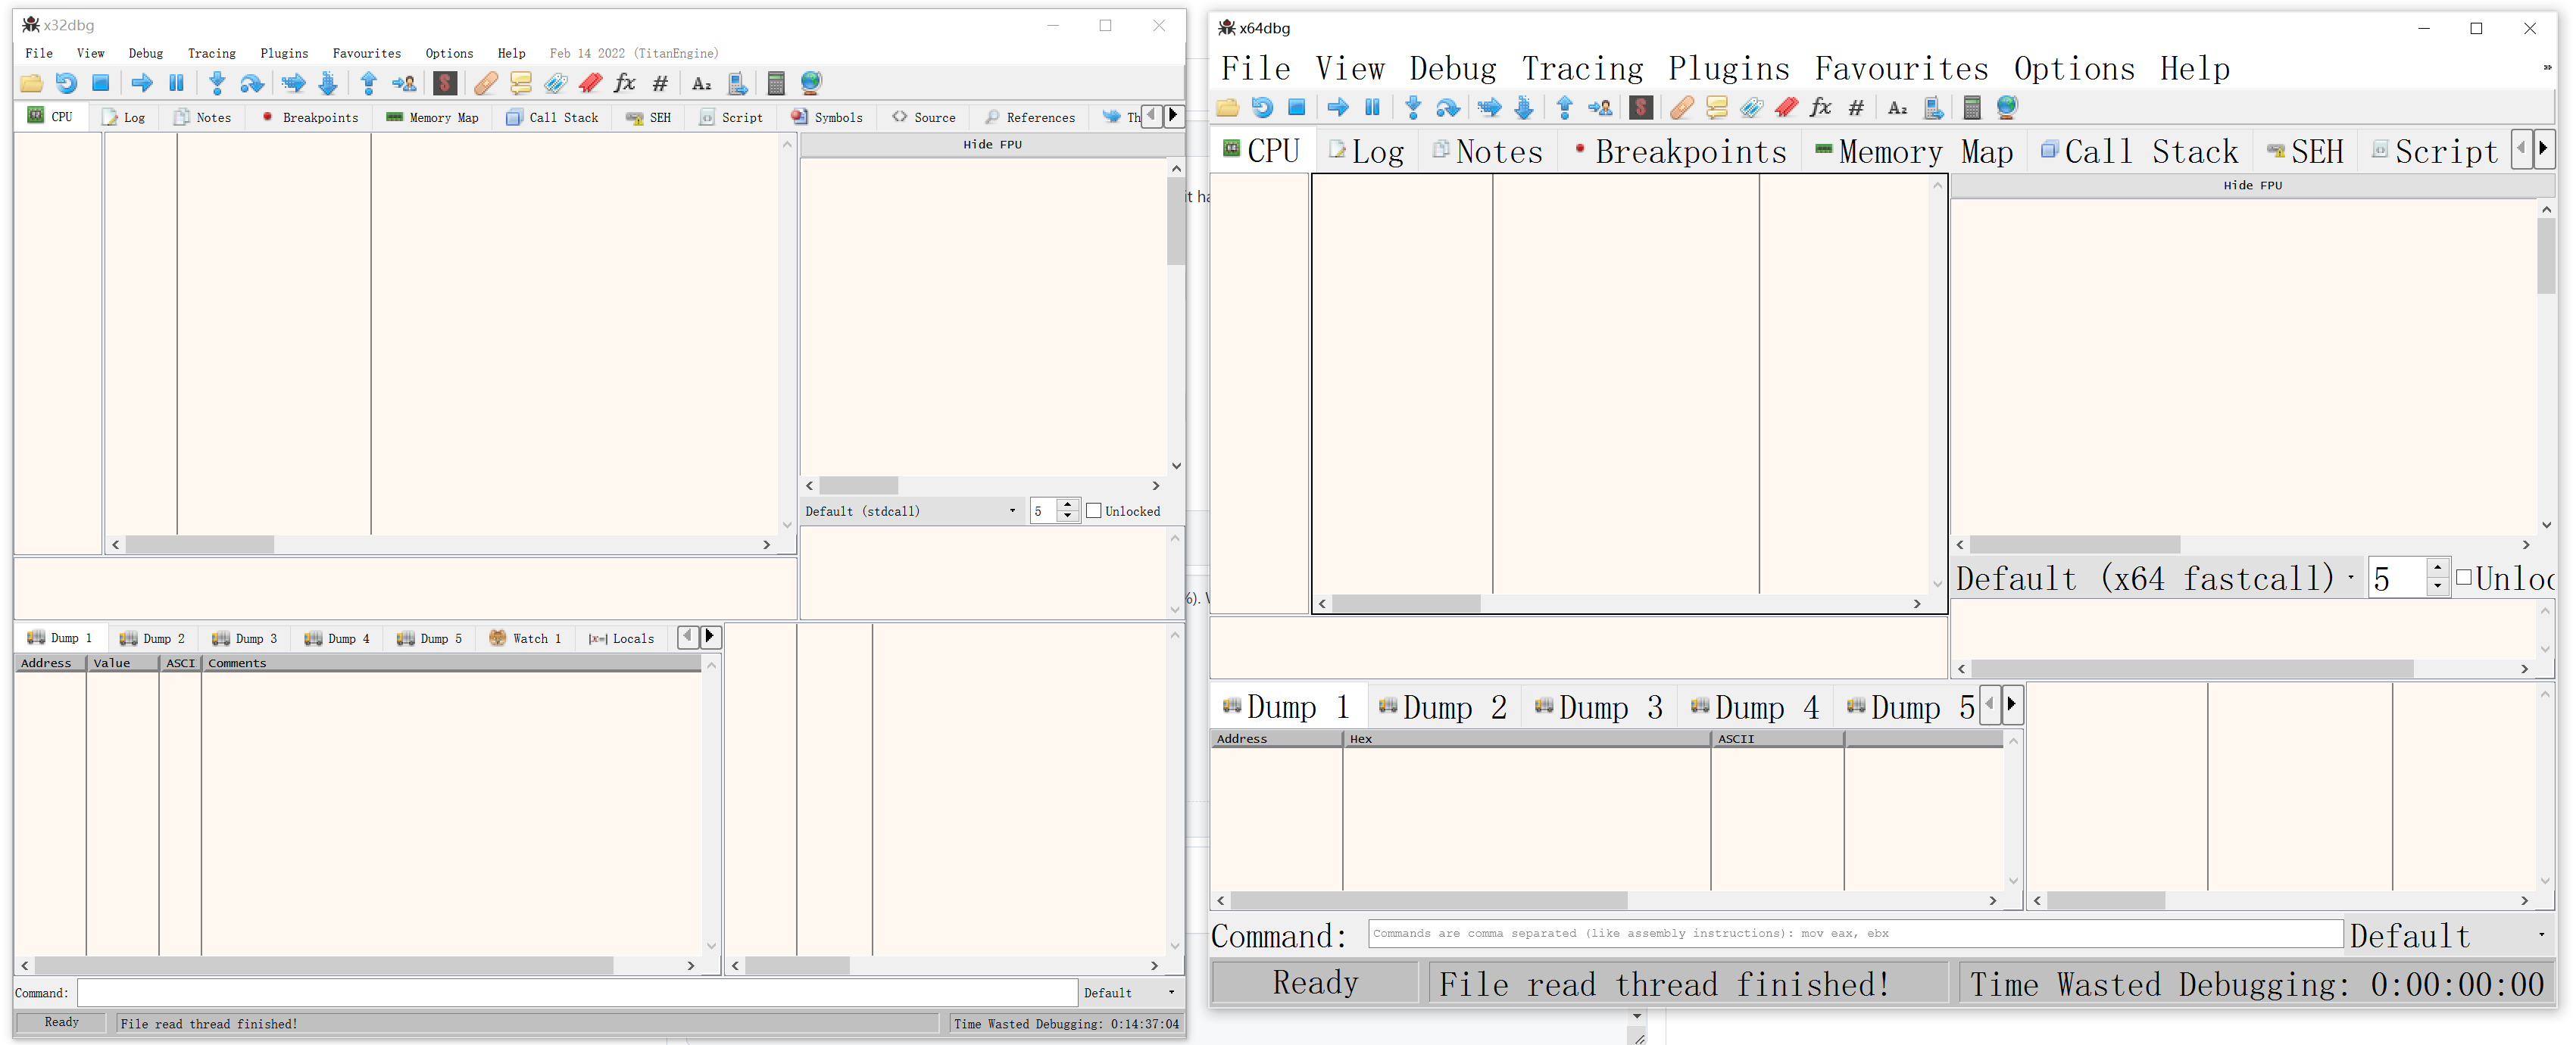Click Hide FPU button in x64dbg
Screen dimensions: 2576x1045
(2252, 185)
